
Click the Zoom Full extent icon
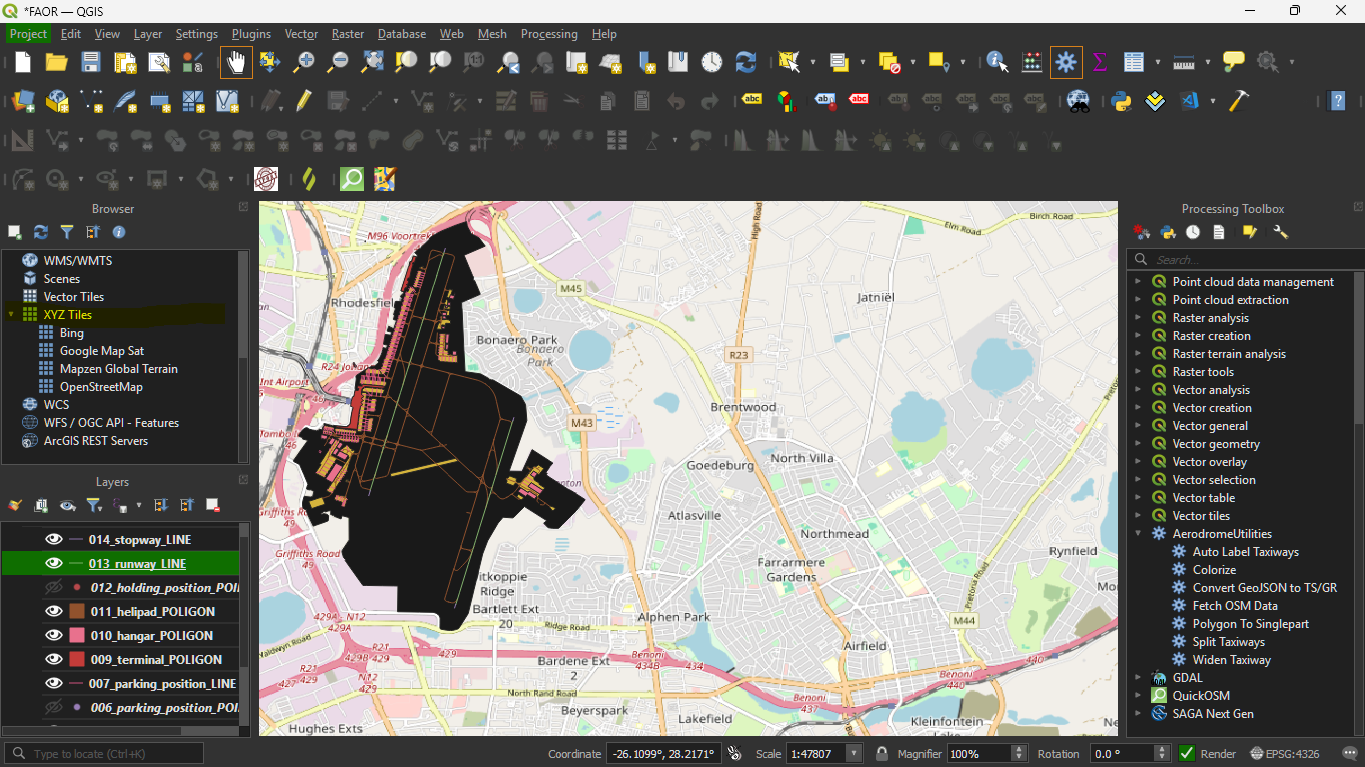click(x=373, y=62)
